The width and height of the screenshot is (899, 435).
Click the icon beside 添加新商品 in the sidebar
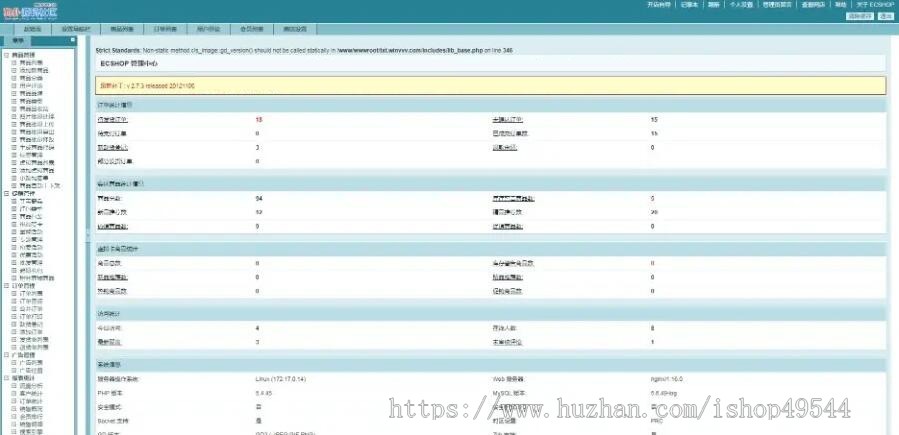coord(14,70)
